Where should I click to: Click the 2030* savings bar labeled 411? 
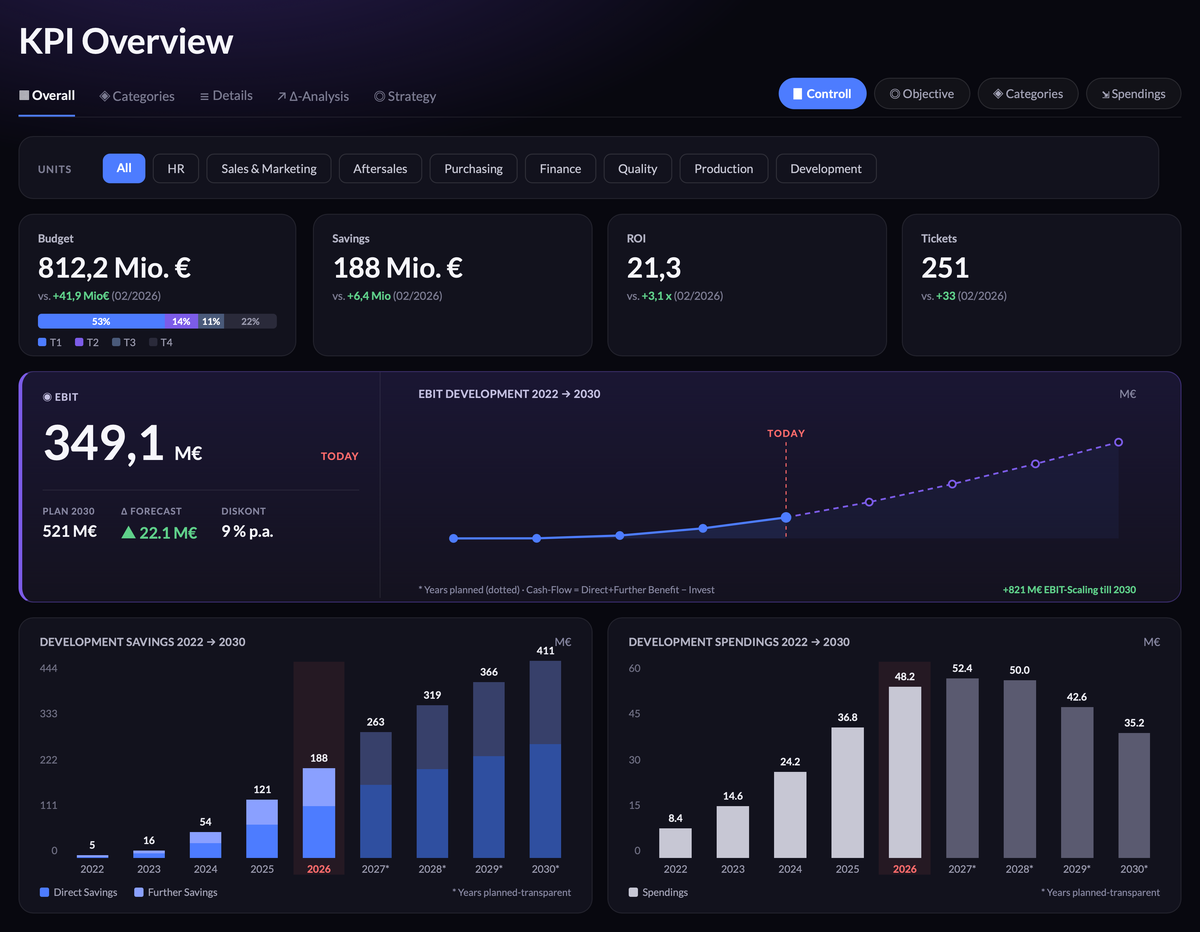(x=545, y=759)
